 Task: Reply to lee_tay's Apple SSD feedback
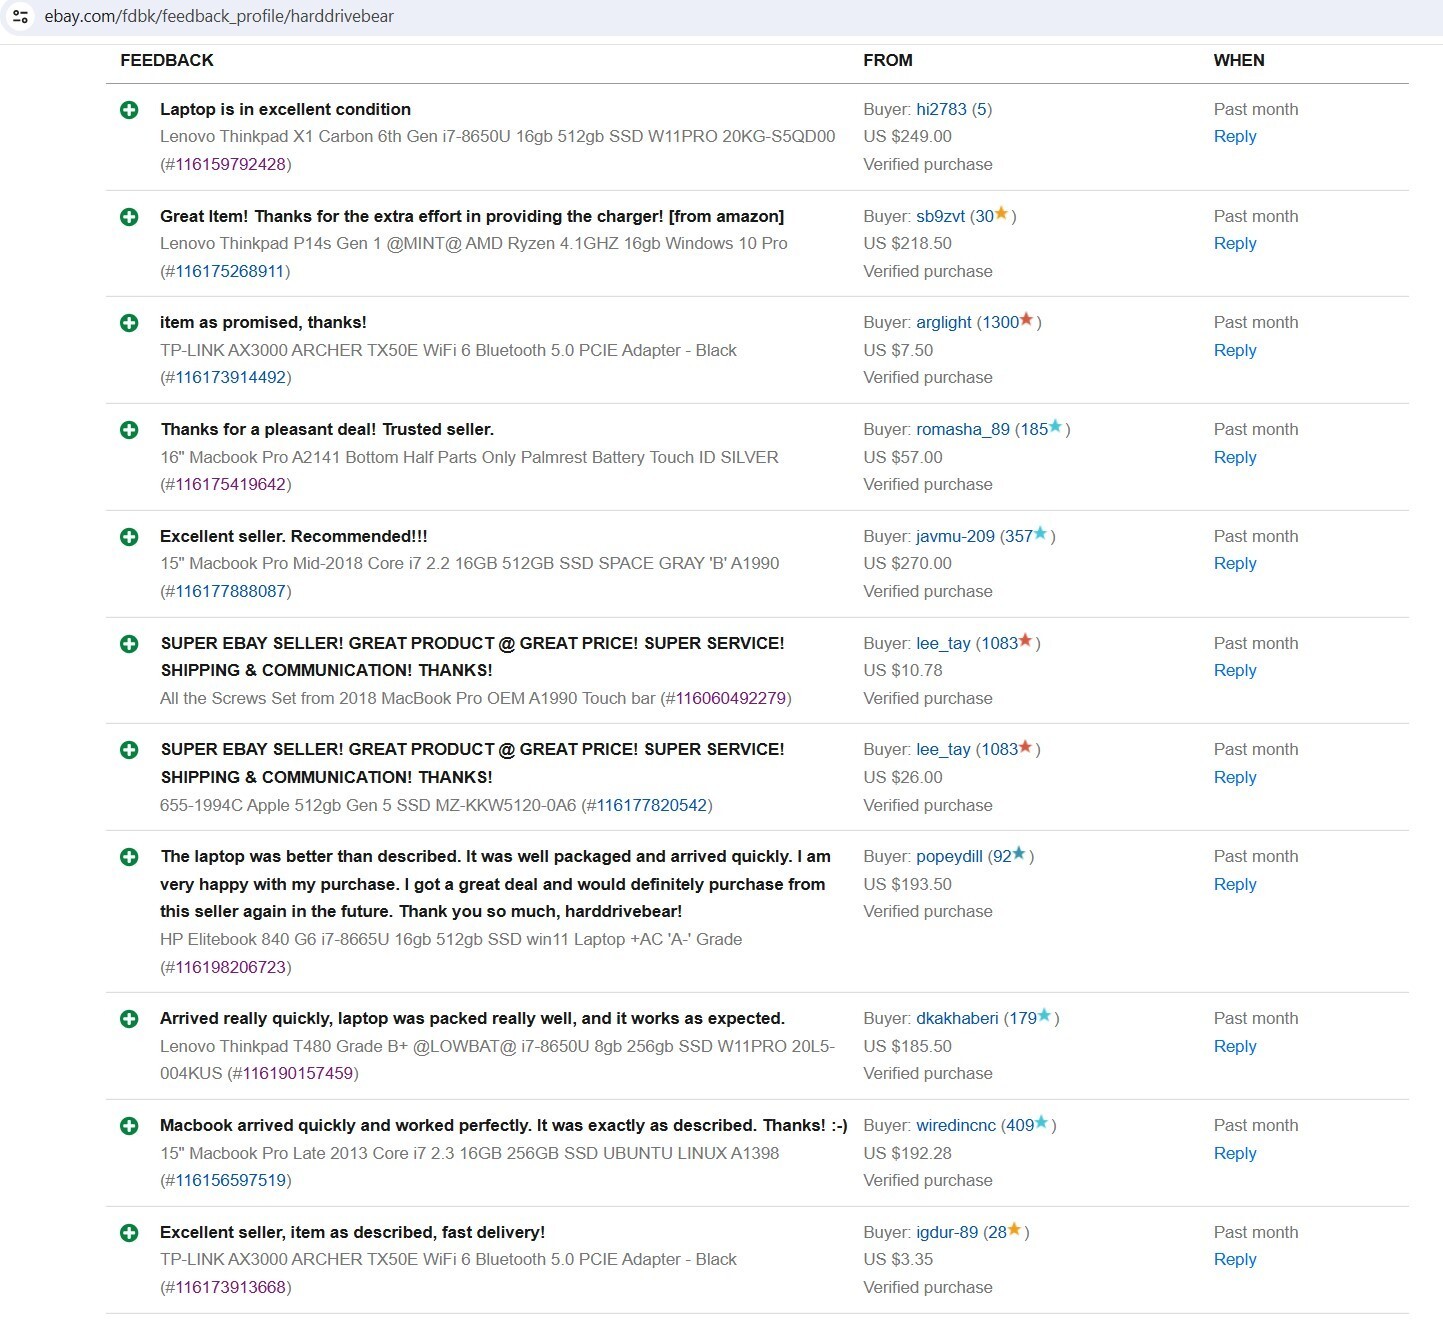pos(1235,778)
